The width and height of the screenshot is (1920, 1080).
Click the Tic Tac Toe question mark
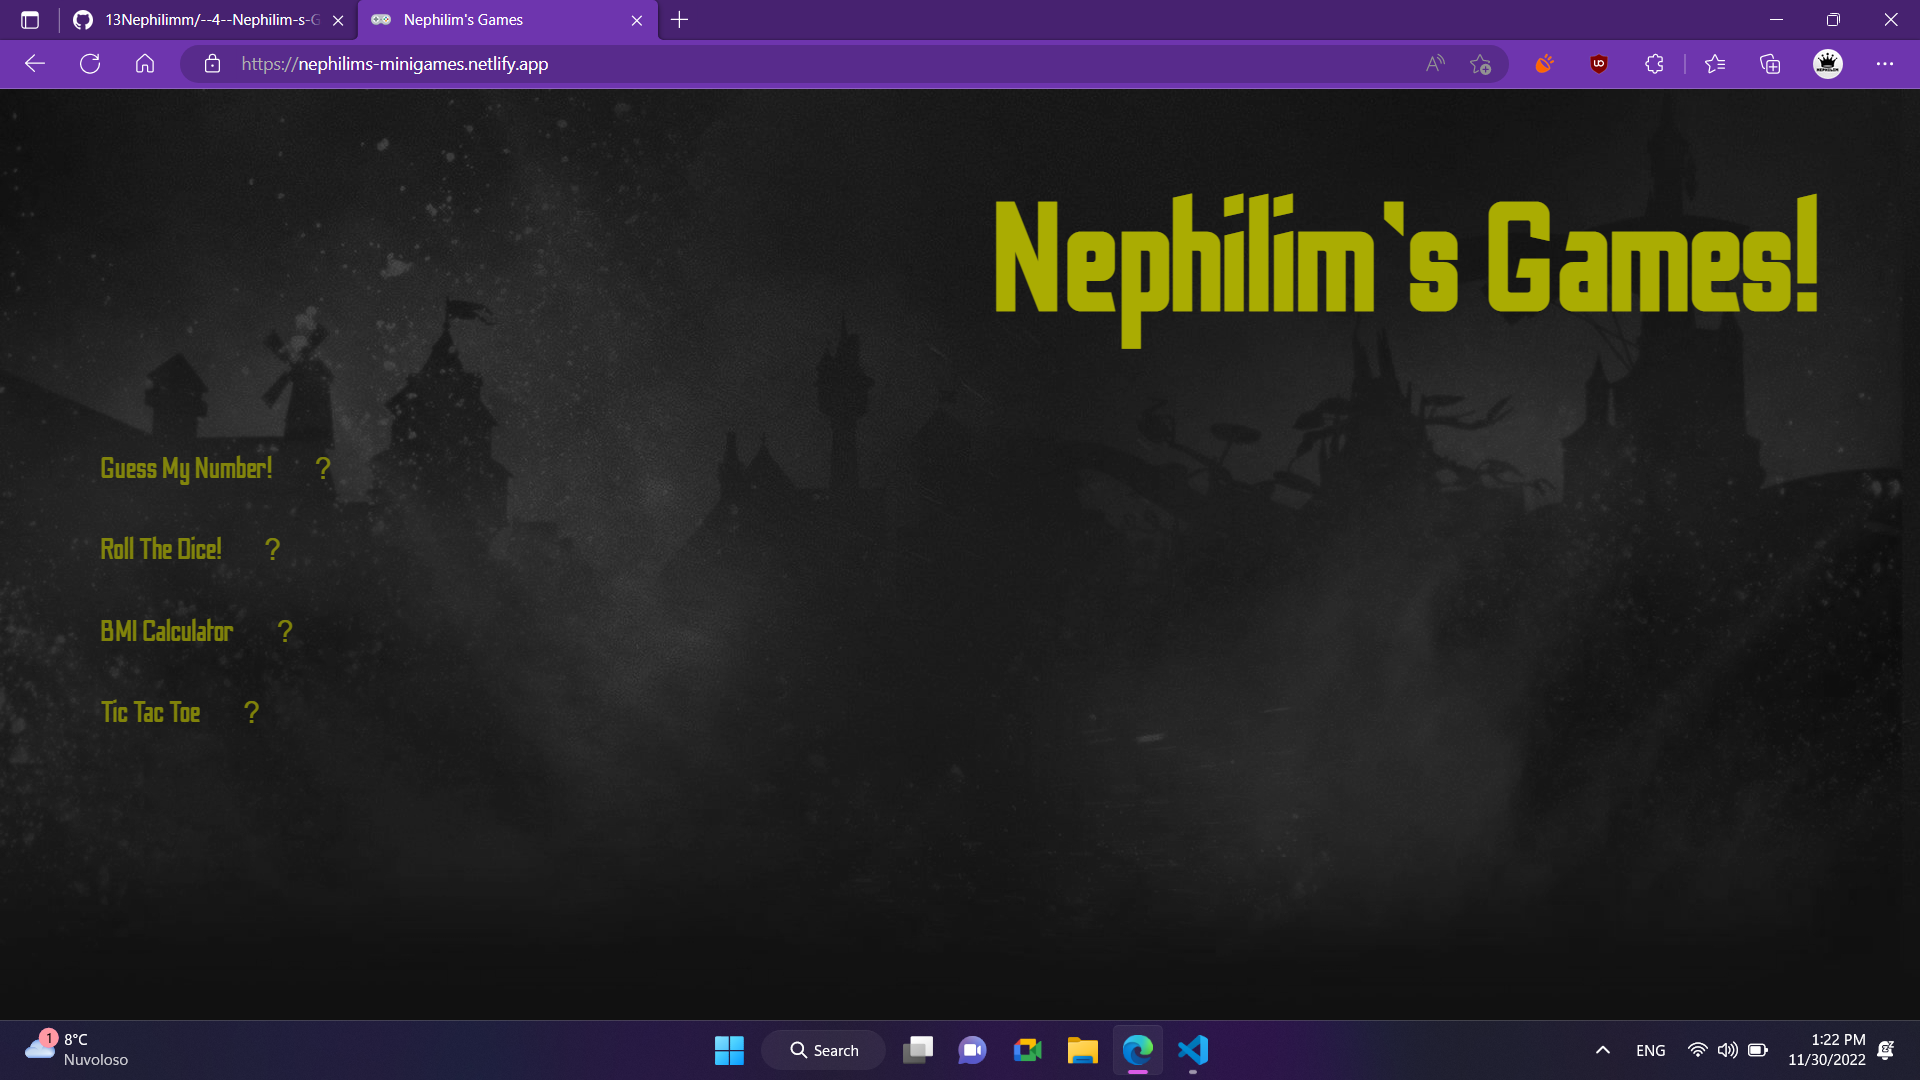click(251, 712)
